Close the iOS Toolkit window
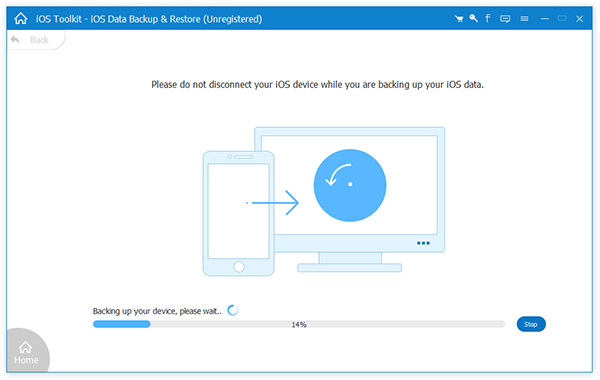Screen dimensions: 600x380 point(580,18)
